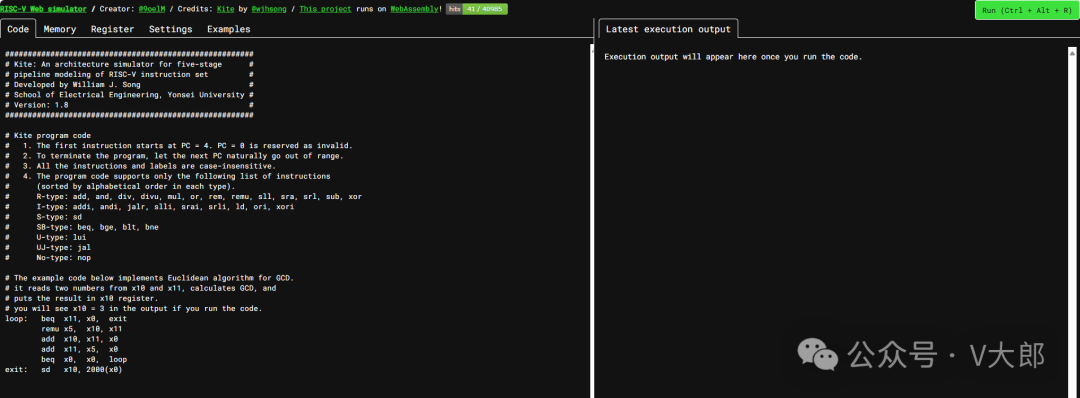Screen dimensions: 1080x398
Task: Click the 'beq x0, x0, loop' line
Action: tap(84, 359)
